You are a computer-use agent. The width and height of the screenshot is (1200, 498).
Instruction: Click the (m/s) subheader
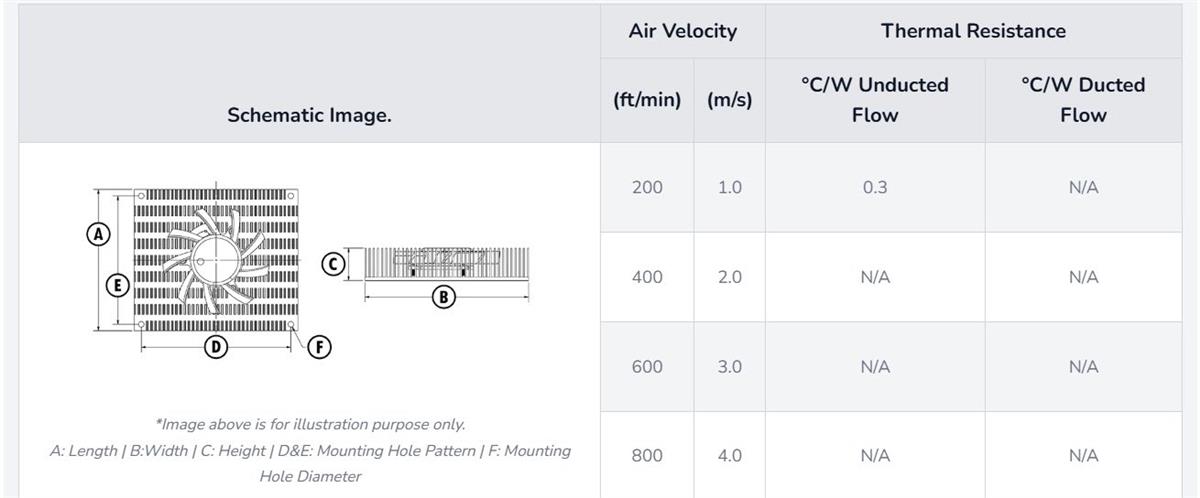(729, 100)
